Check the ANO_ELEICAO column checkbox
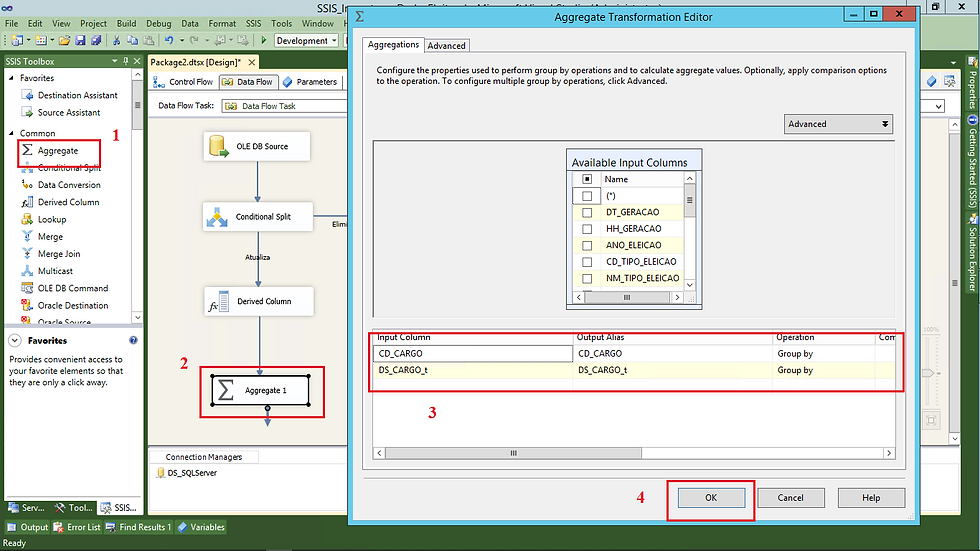 click(x=587, y=246)
